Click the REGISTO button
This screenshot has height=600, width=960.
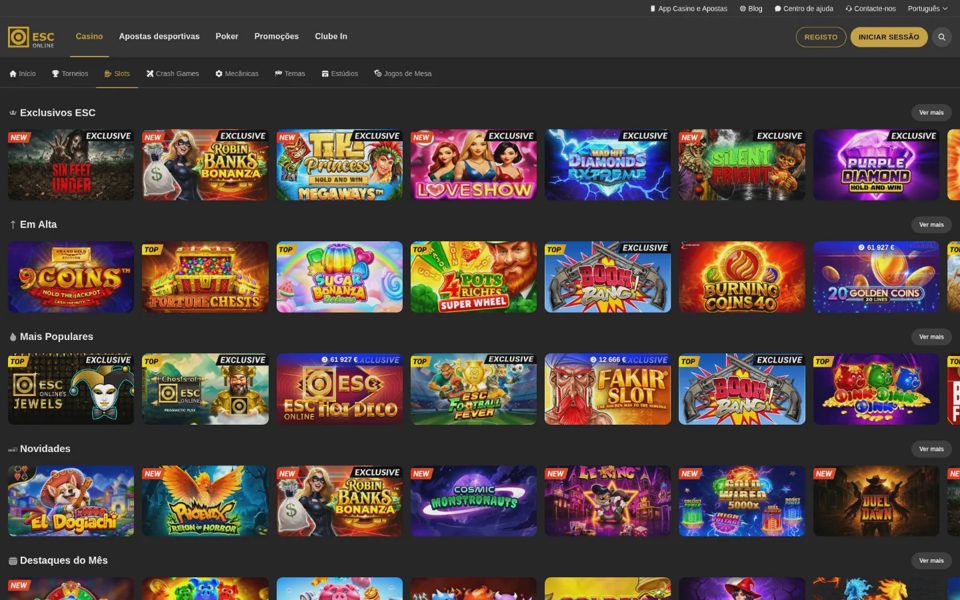820,37
